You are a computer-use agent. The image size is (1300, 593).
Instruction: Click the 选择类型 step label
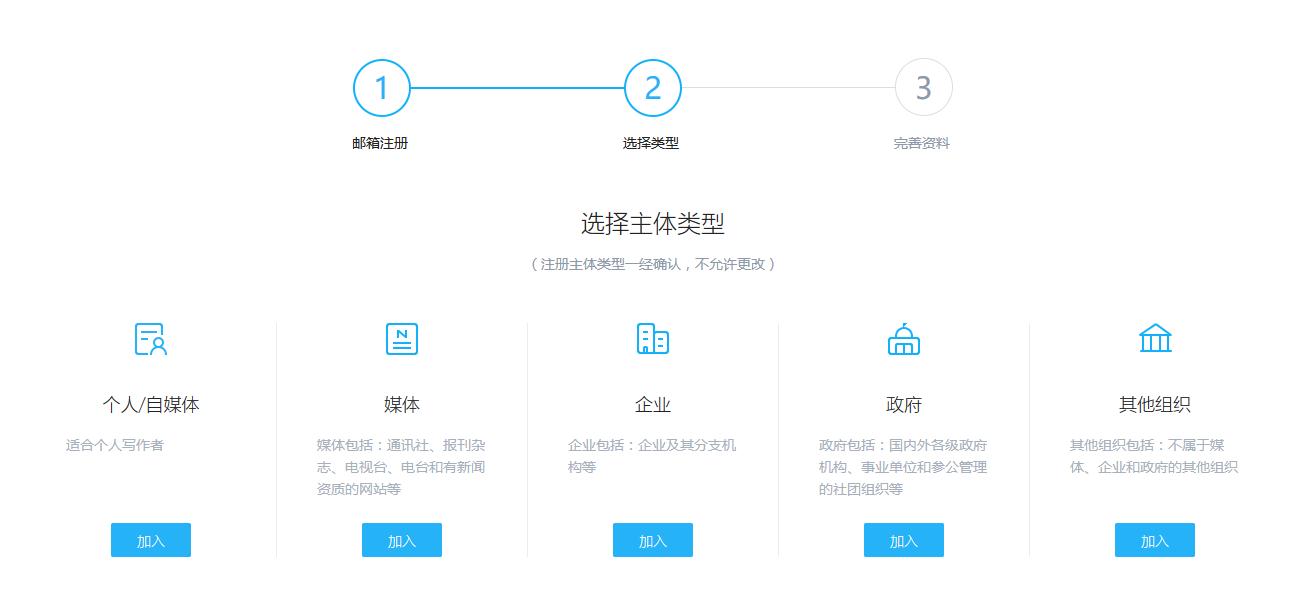[x=653, y=143]
